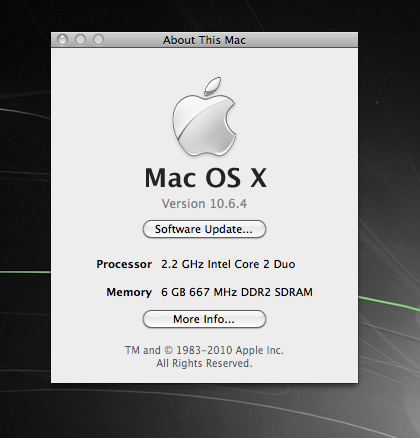
Task: Click the Version 10.6.4 text
Action: (x=204, y=204)
